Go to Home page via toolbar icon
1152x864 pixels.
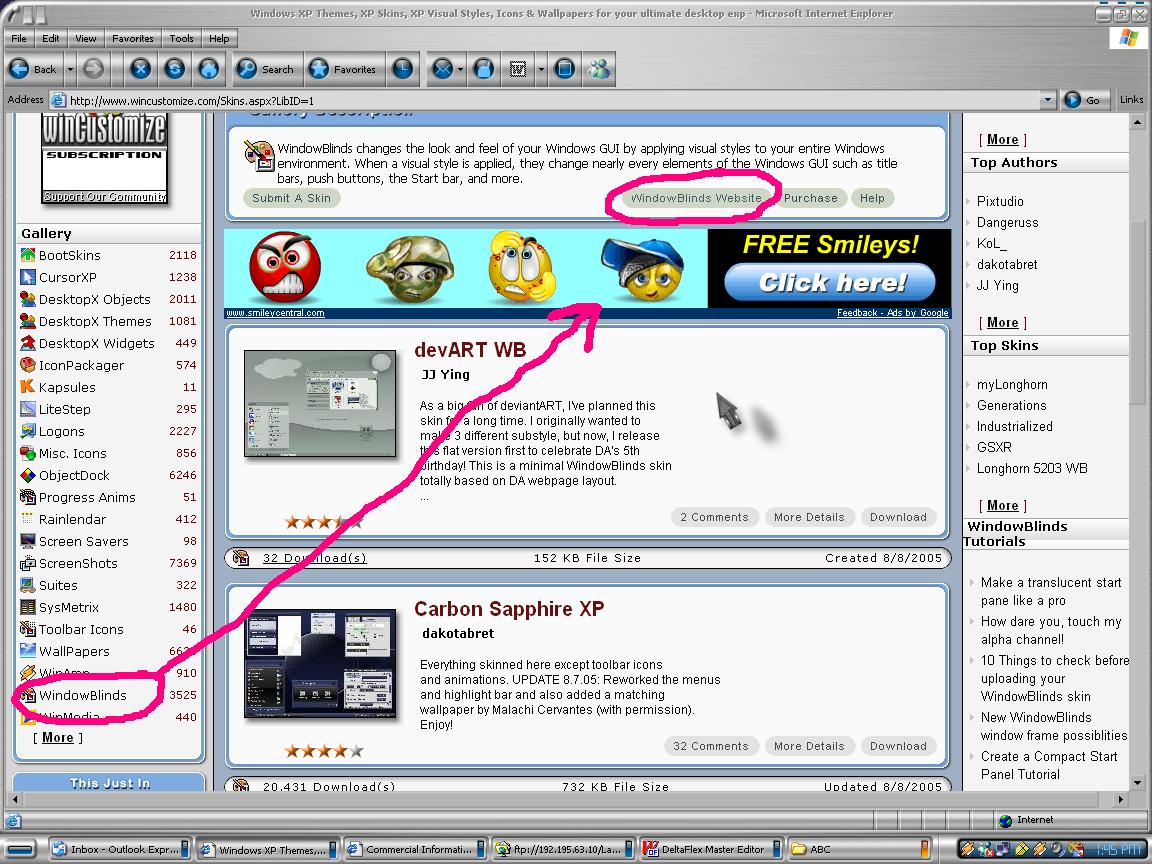(208, 69)
